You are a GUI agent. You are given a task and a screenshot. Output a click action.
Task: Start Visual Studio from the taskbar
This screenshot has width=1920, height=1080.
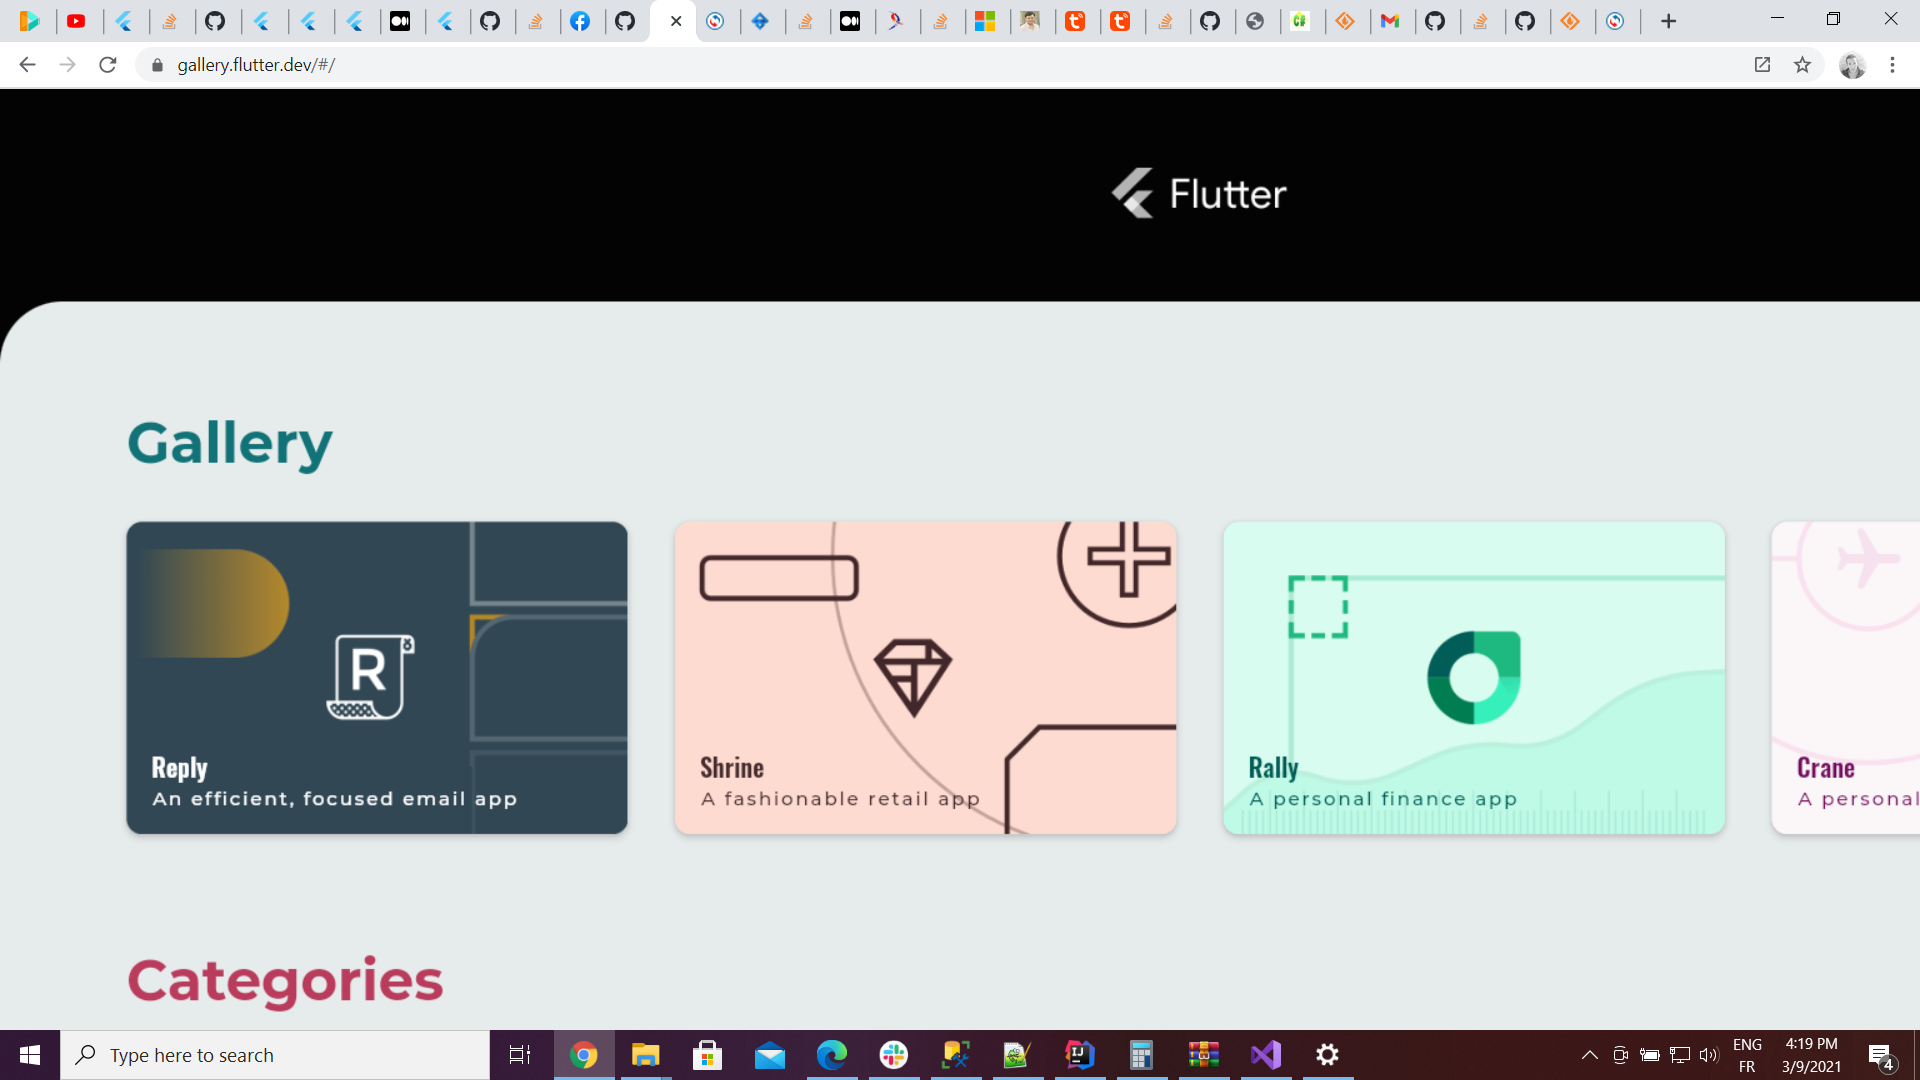click(1265, 1054)
